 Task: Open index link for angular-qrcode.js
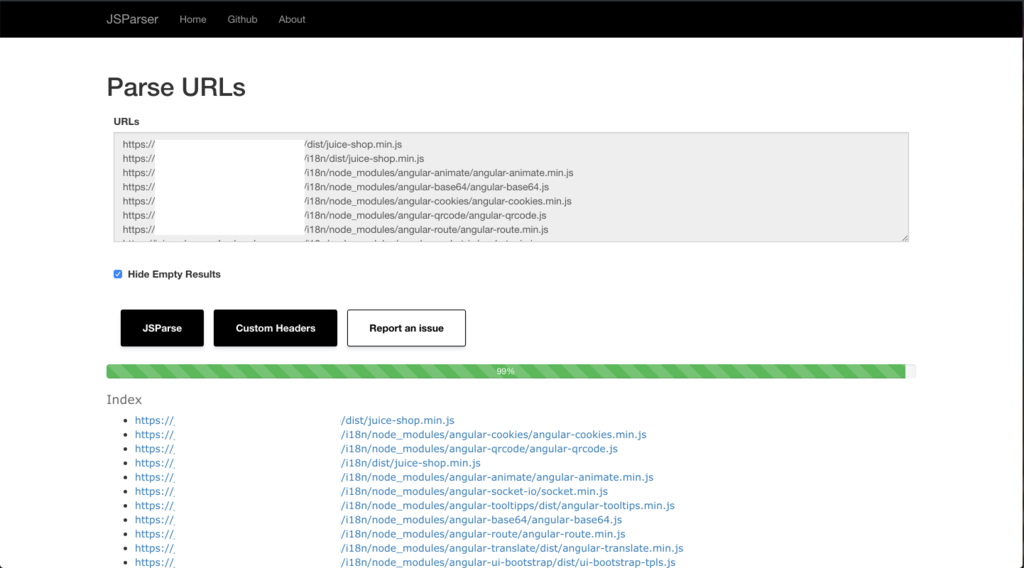(x=376, y=449)
